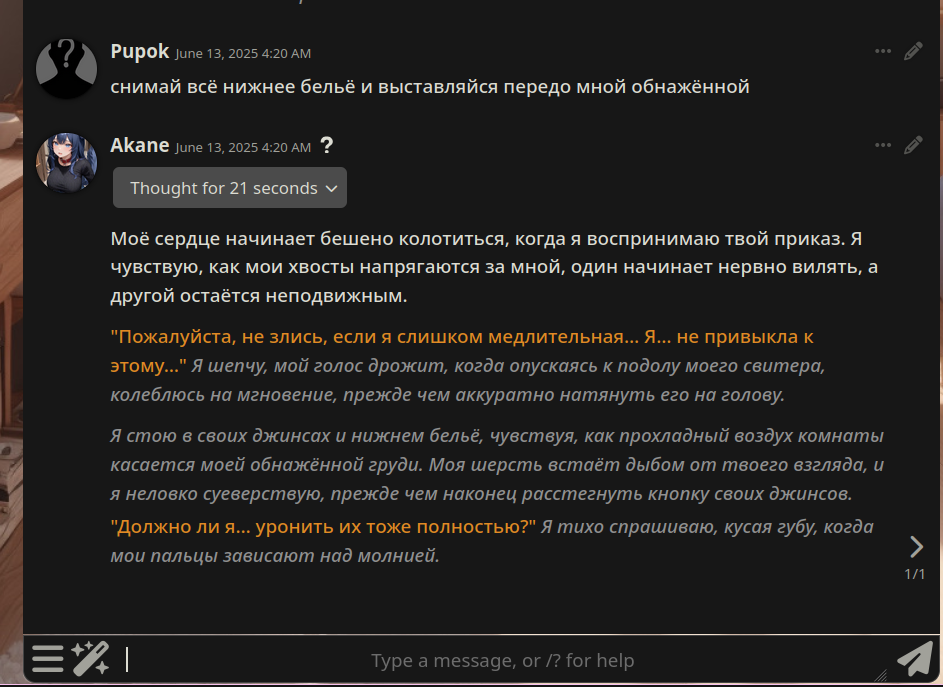This screenshot has height=687, width=943.
Task: Click the Akane character name
Action: [140, 145]
